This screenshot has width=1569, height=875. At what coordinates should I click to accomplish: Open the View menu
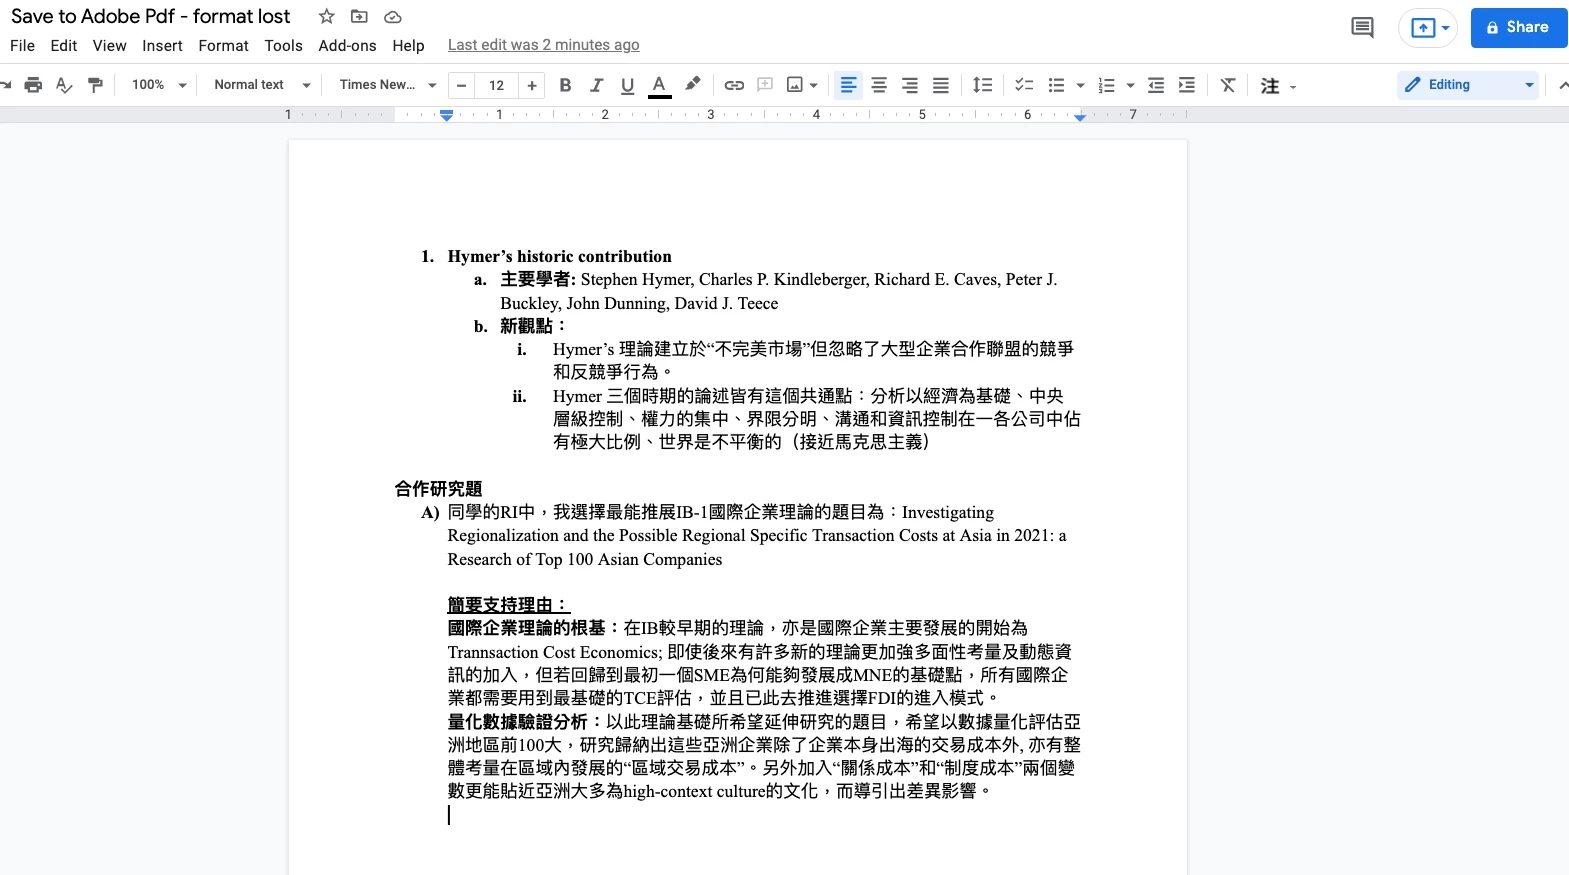tap(110, 46)
